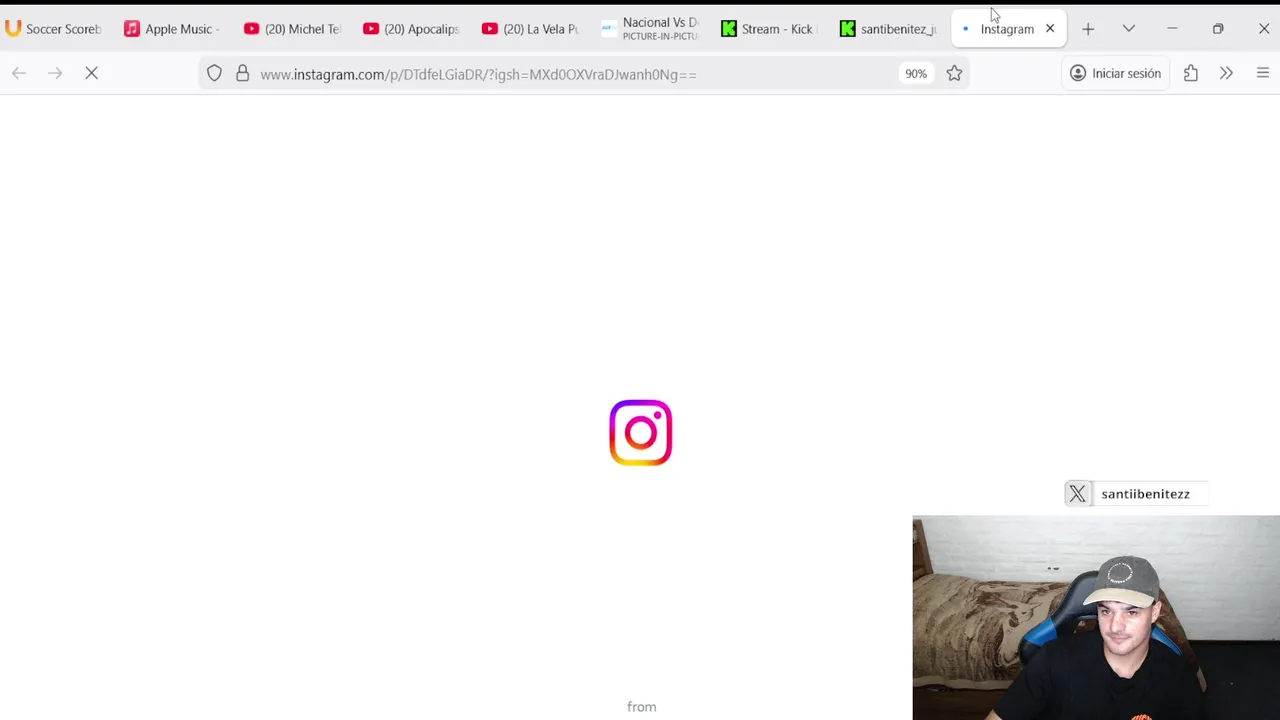The image size is (1280, 720).
Task: Click the Instagram logo in page center
Action: [x=641, y=433]
